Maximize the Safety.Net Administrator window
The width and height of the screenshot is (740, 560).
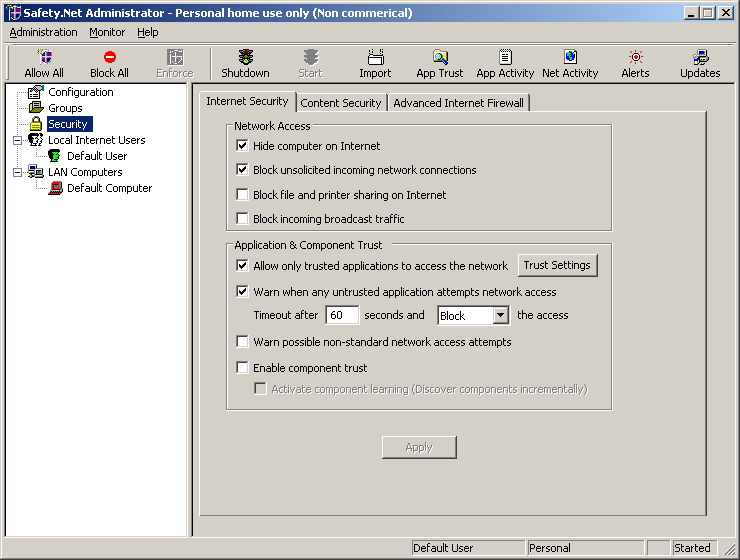click(x=707, y=13)
